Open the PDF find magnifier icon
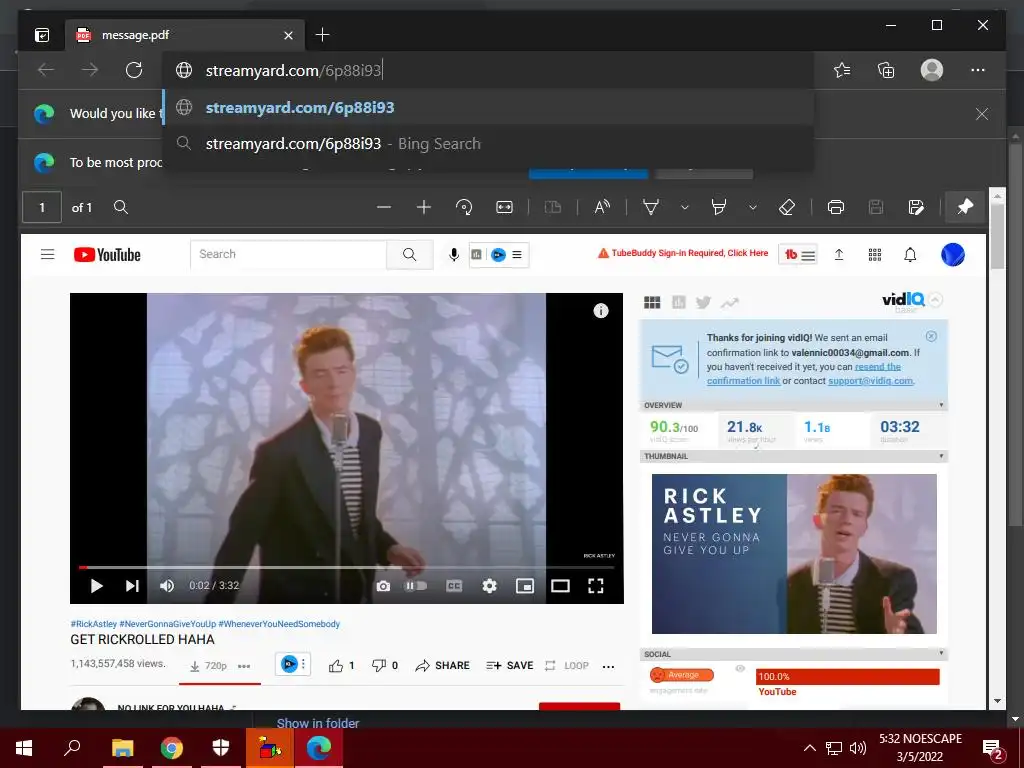Image resolution: width=1024 pixels, height=768 pixels. click(121, 208)
